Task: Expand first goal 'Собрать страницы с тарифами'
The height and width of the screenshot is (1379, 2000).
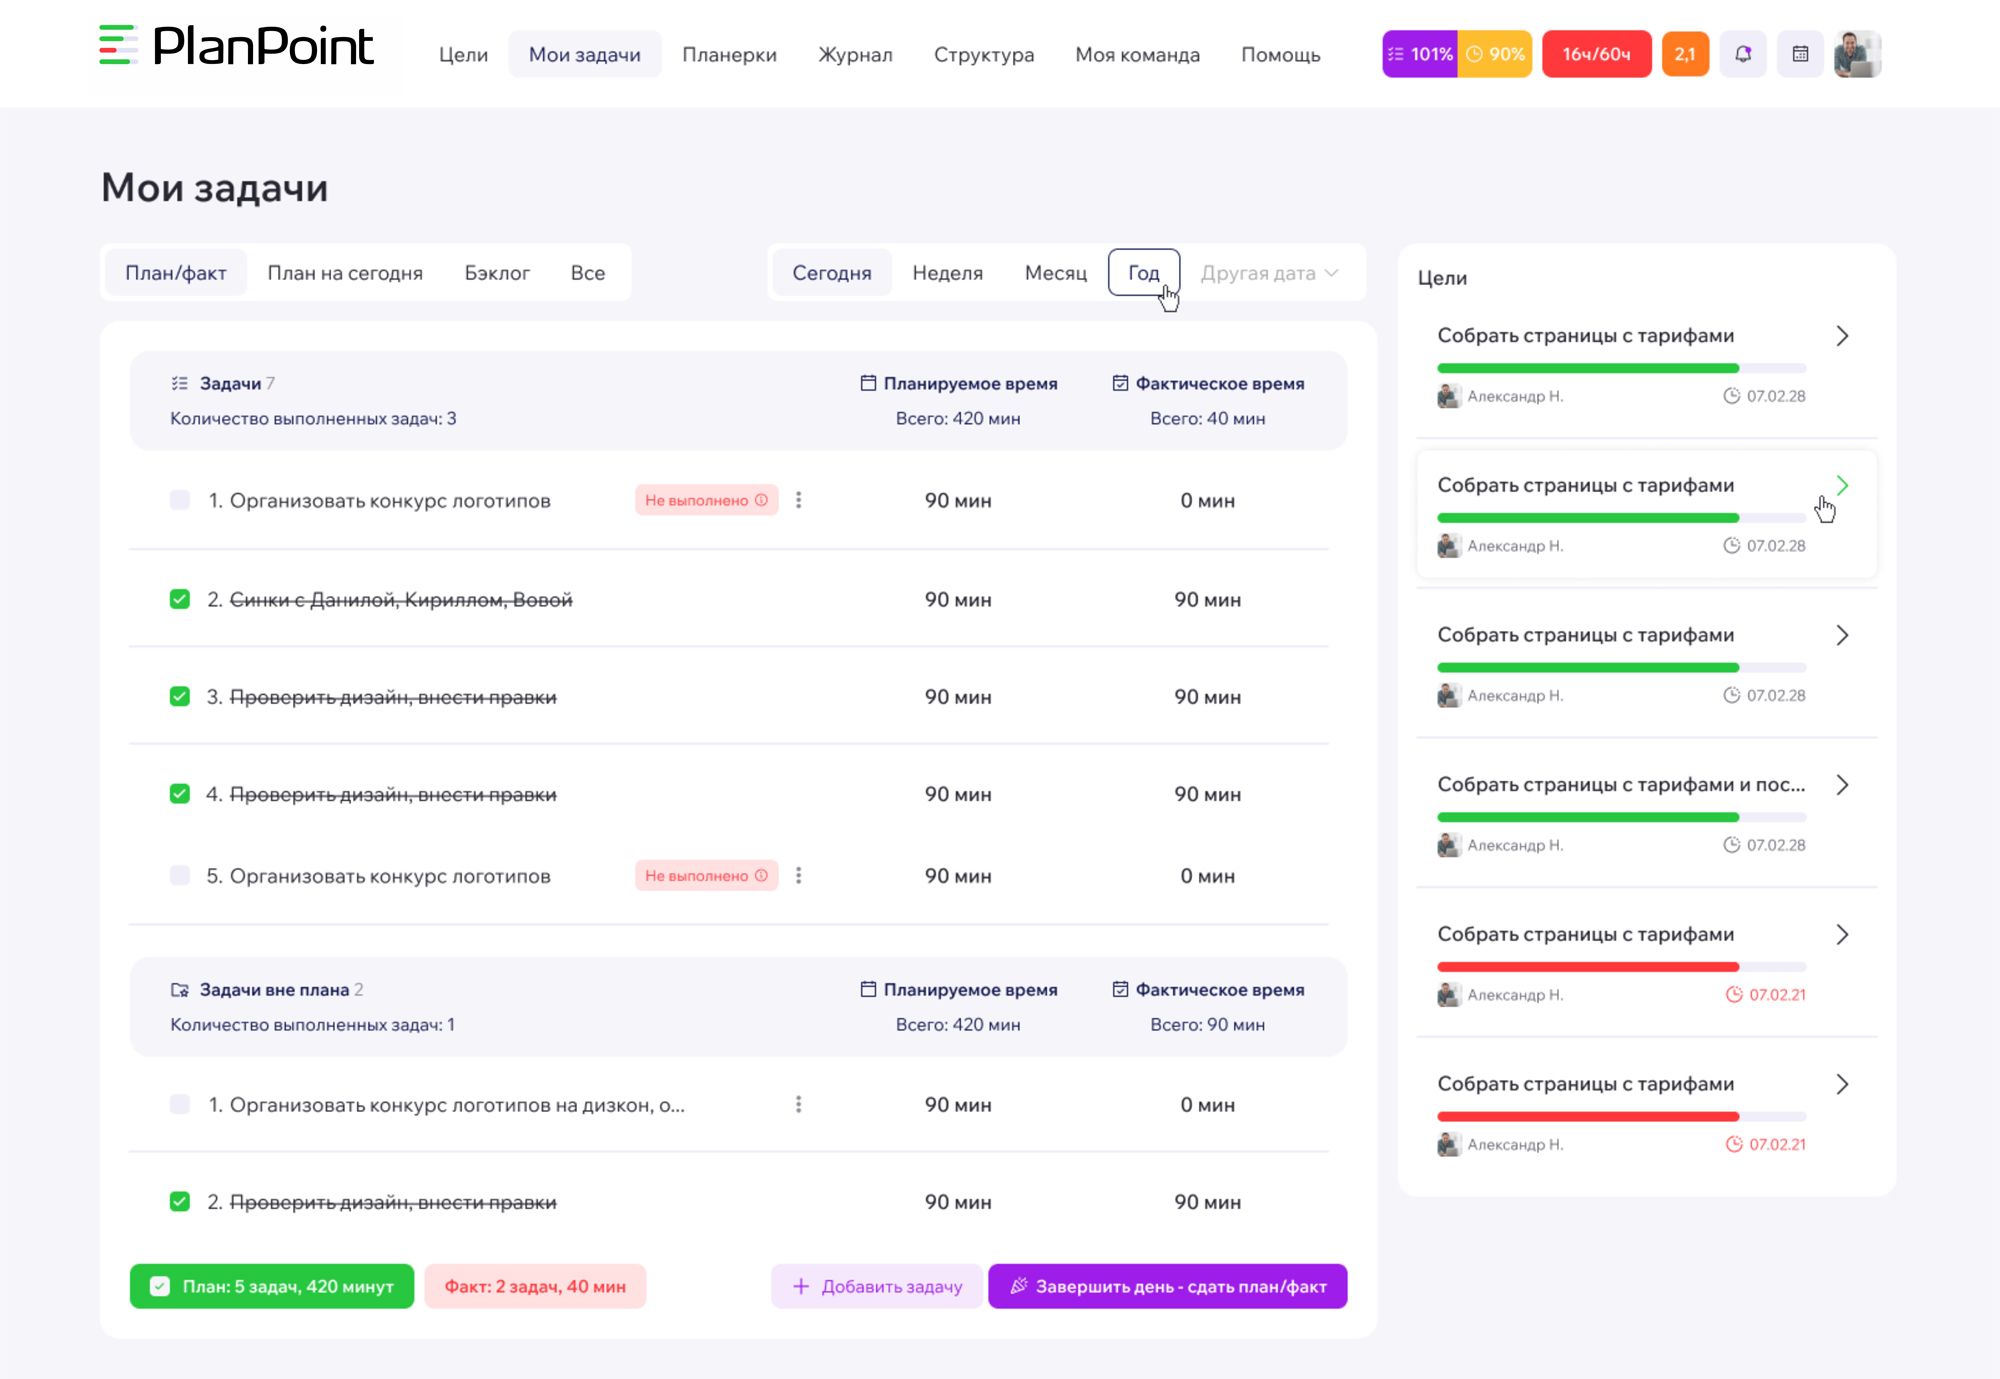Action: click(x=1842, y=336)
